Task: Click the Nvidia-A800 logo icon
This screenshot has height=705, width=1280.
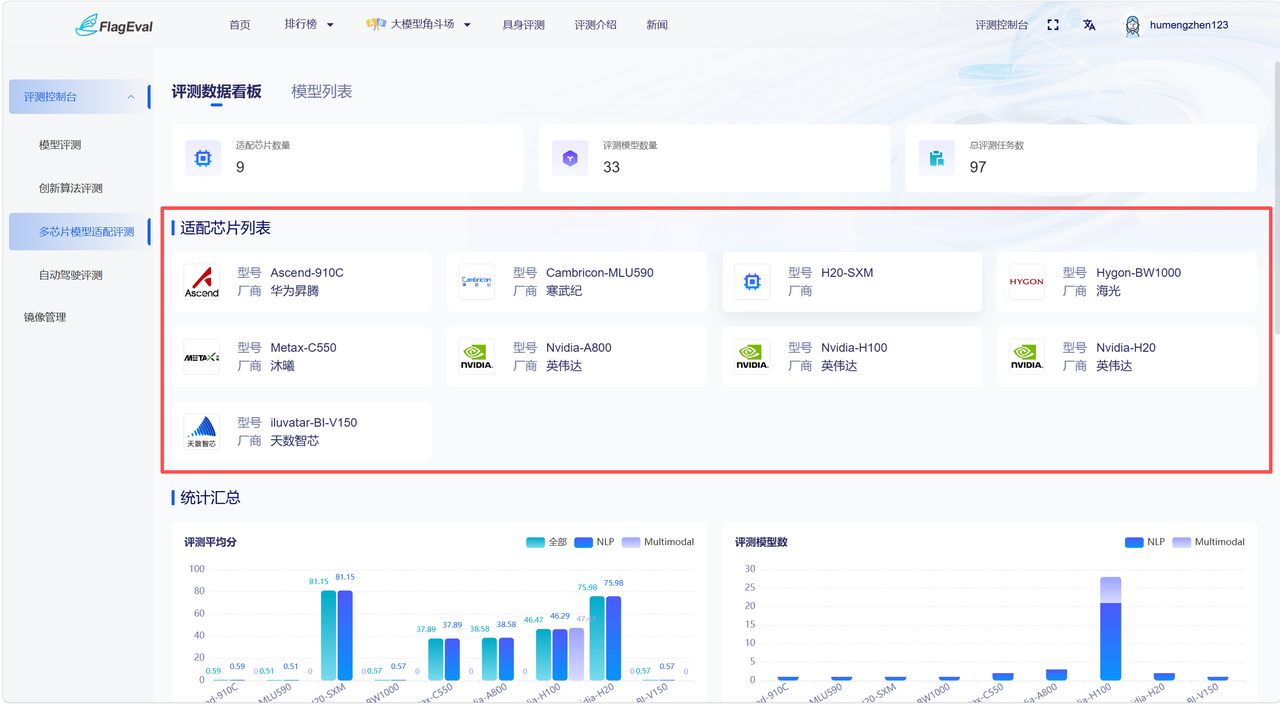Action: [x=477, y=357]
